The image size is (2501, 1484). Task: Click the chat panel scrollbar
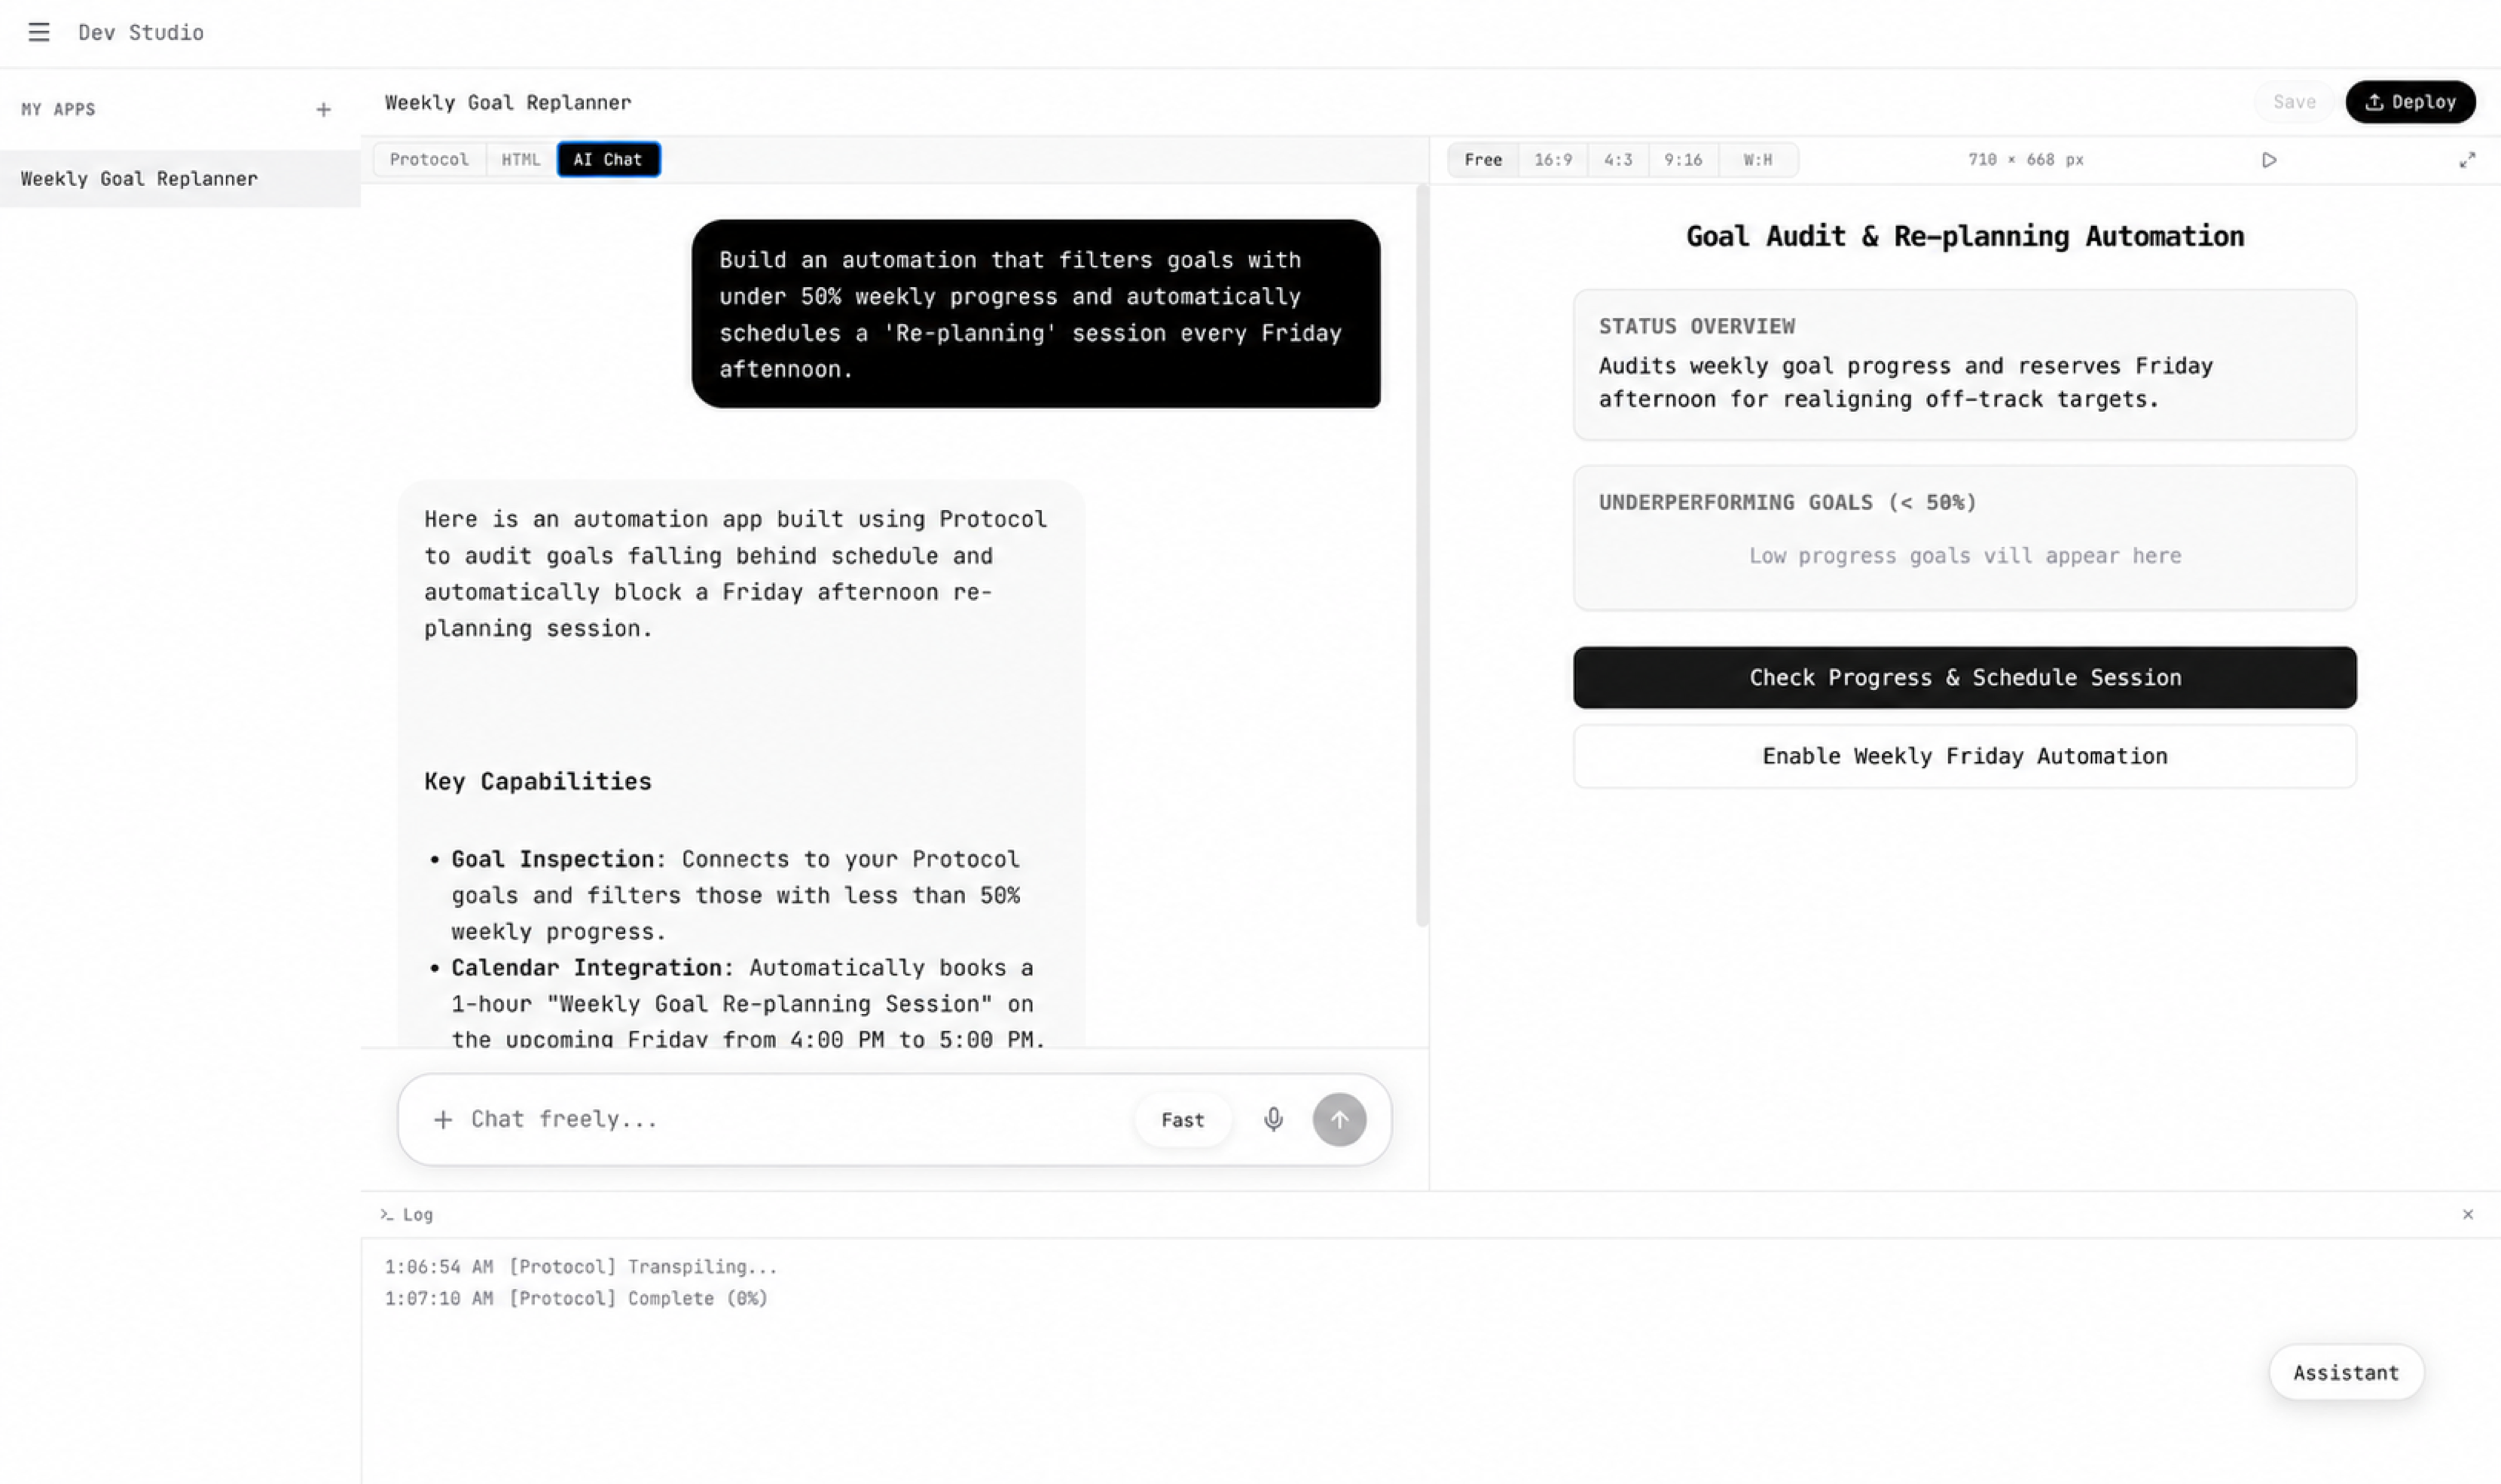pyautogui.click(x=1422, y=555)
